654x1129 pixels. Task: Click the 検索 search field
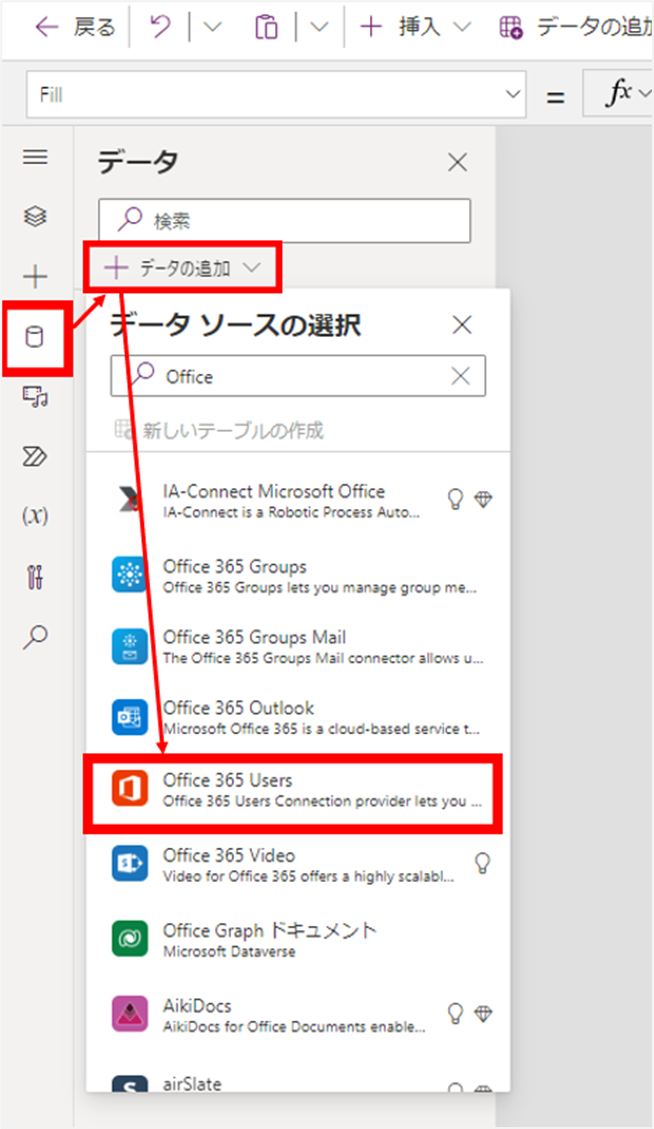tap(285, 220)
